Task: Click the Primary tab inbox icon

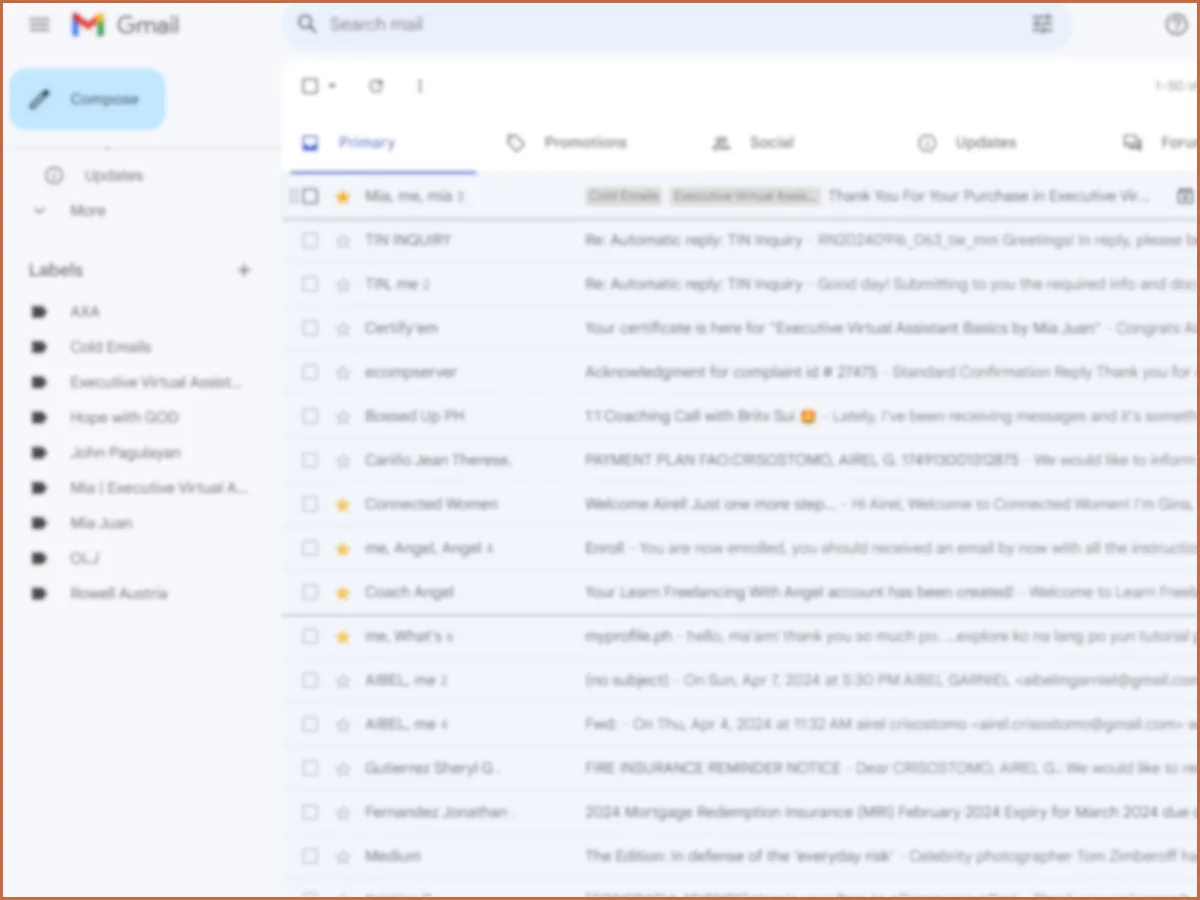Action: coord(311,143)
